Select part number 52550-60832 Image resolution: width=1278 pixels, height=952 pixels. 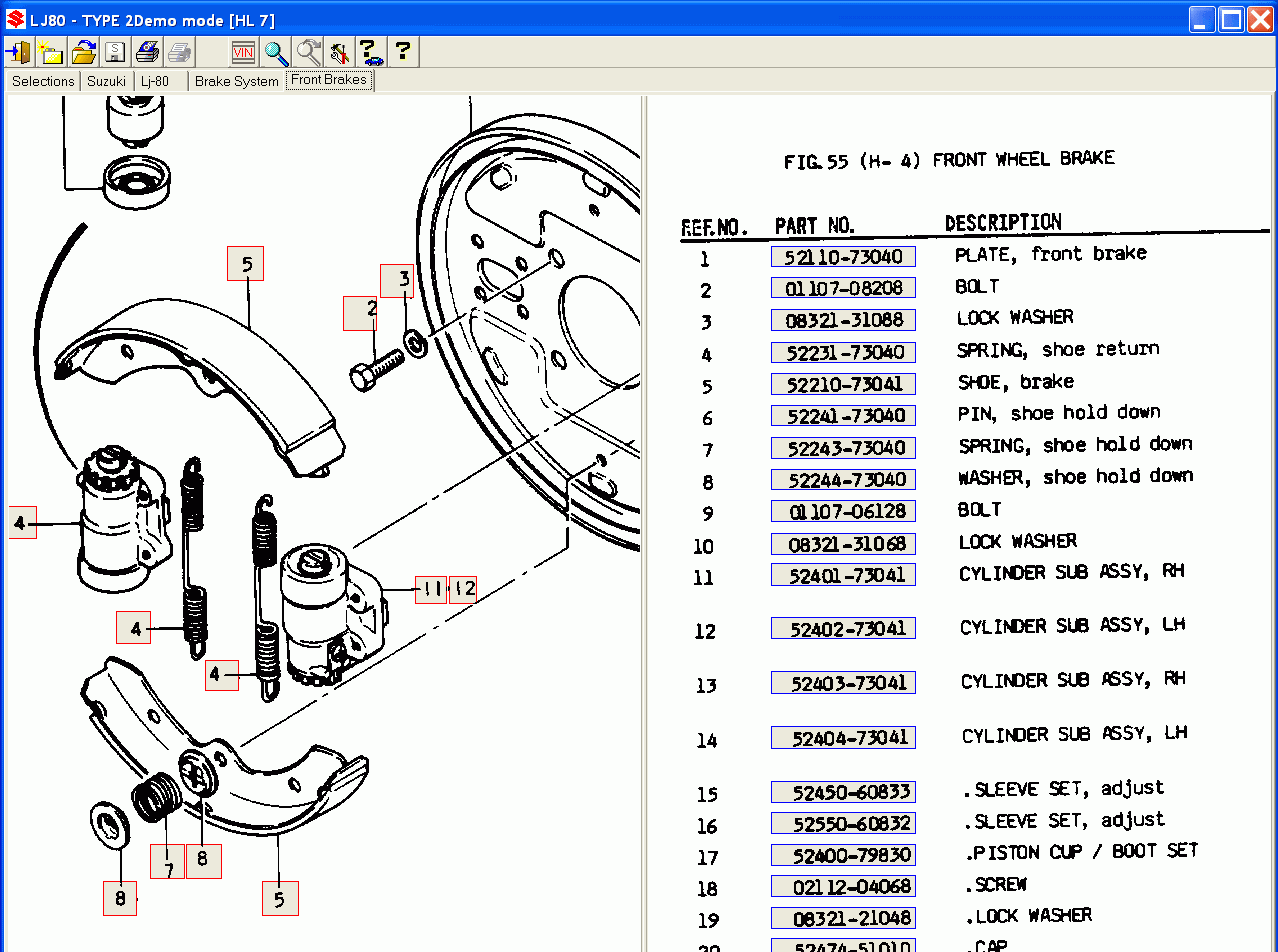tap(843, 823)
